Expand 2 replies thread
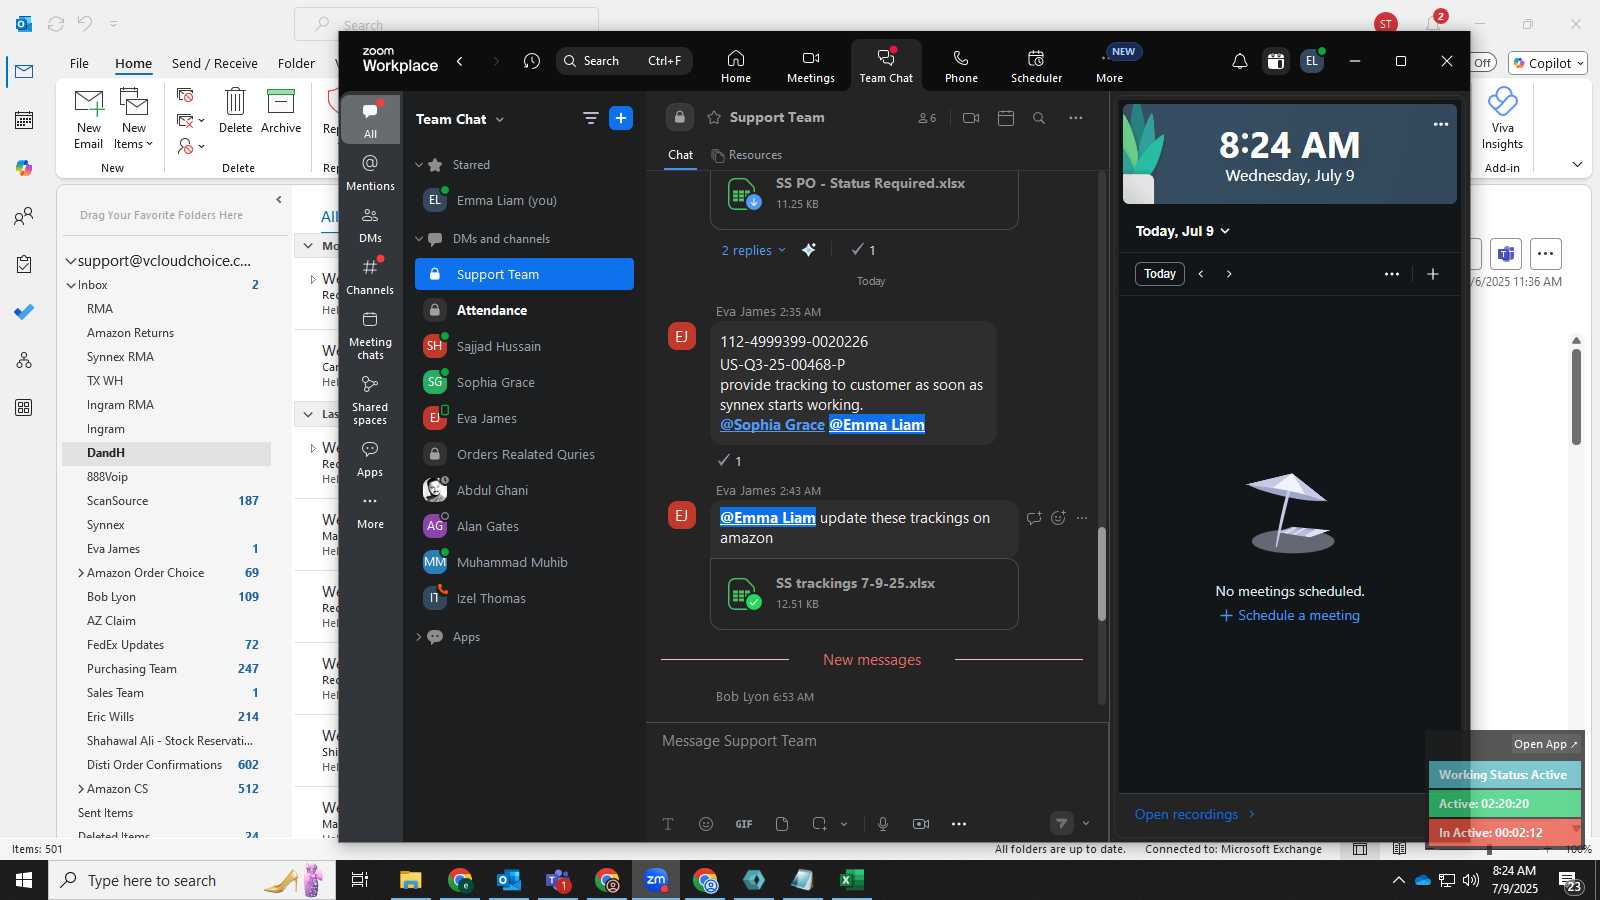Image resolution: width=1600 pixels, height=900 pixels. pos(753,250)
